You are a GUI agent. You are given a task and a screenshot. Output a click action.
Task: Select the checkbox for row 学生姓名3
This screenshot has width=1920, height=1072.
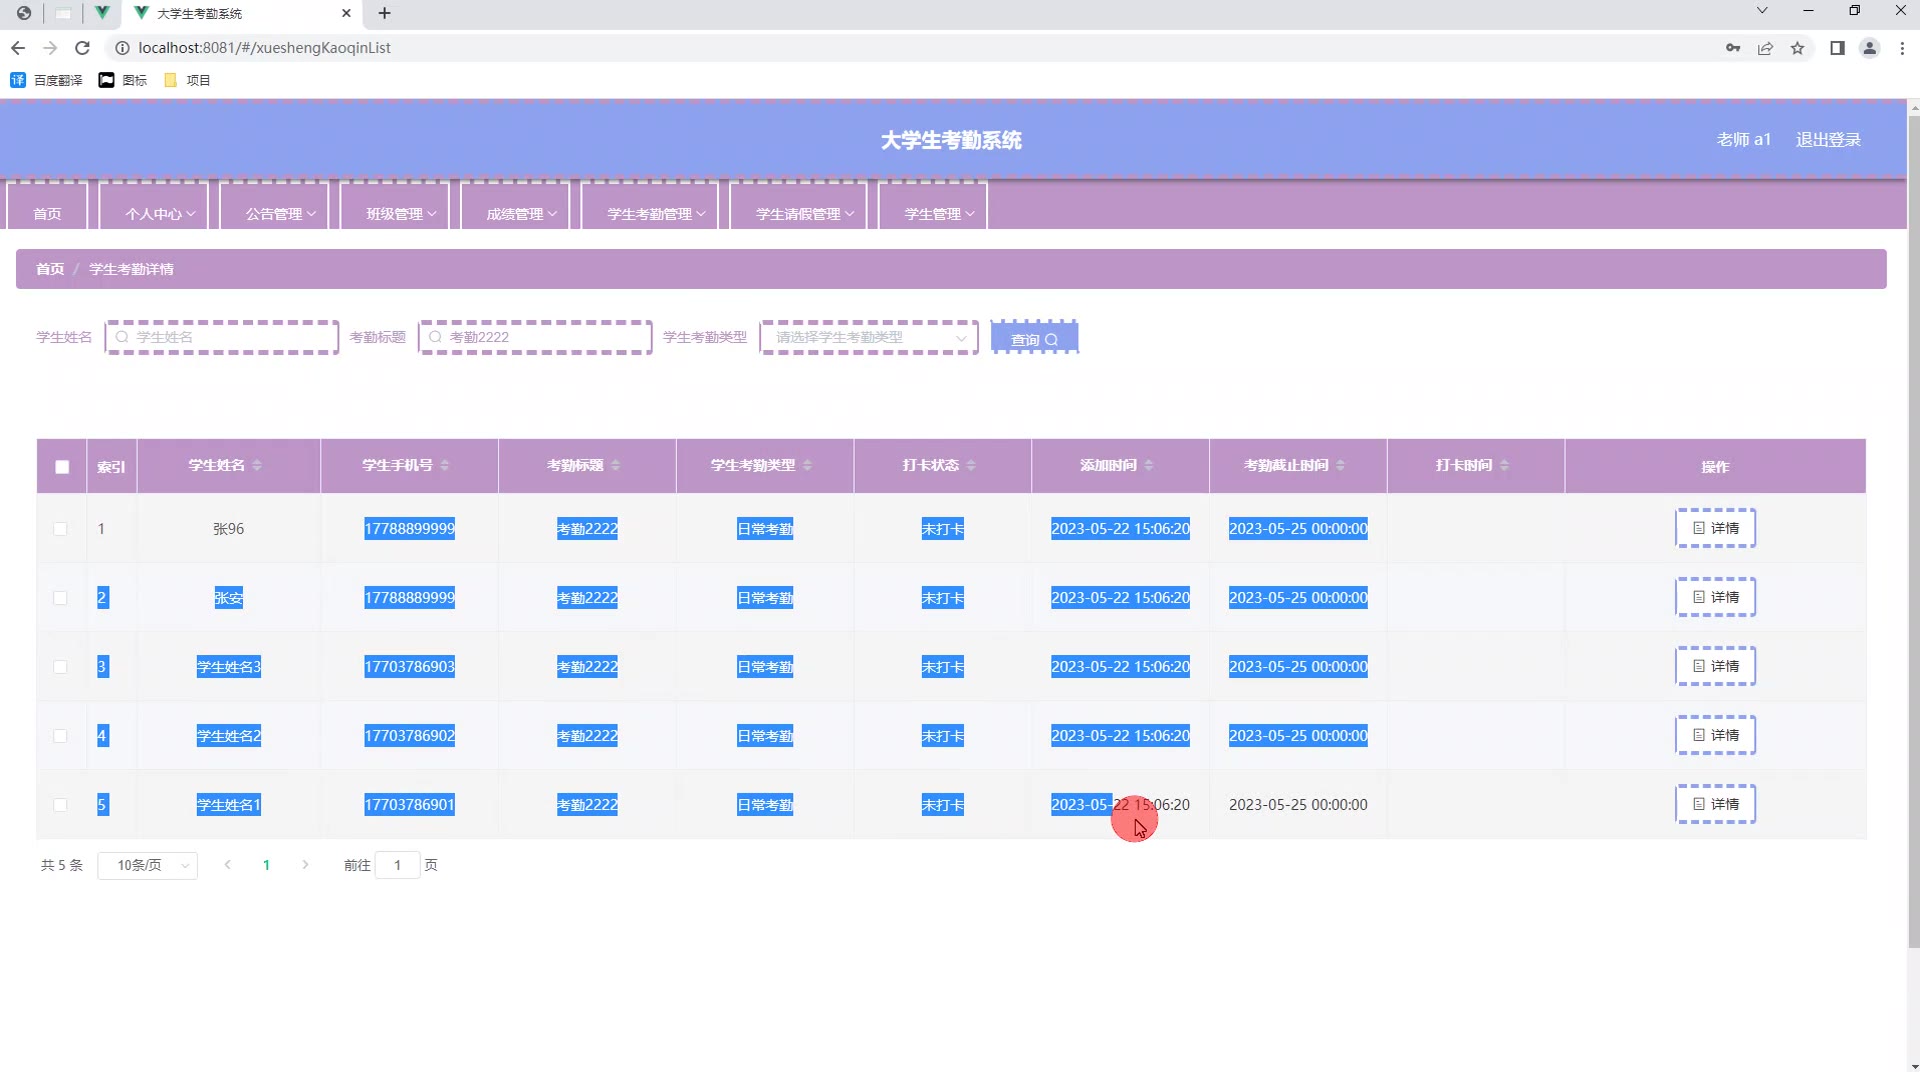point(61,667)
